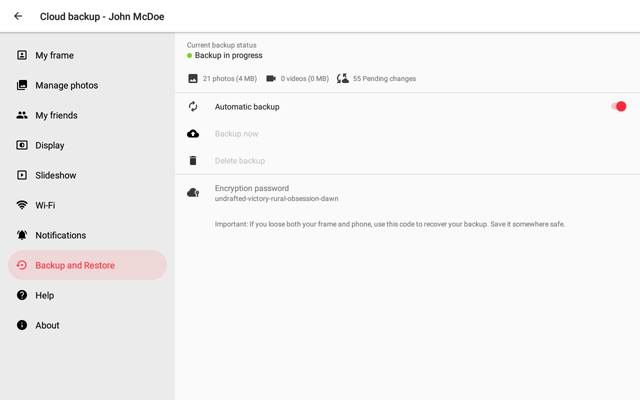Screen dimensions: 640x400
Task: Click the Automatic backup sync arrows icon
Action: (x=193, y=107)
